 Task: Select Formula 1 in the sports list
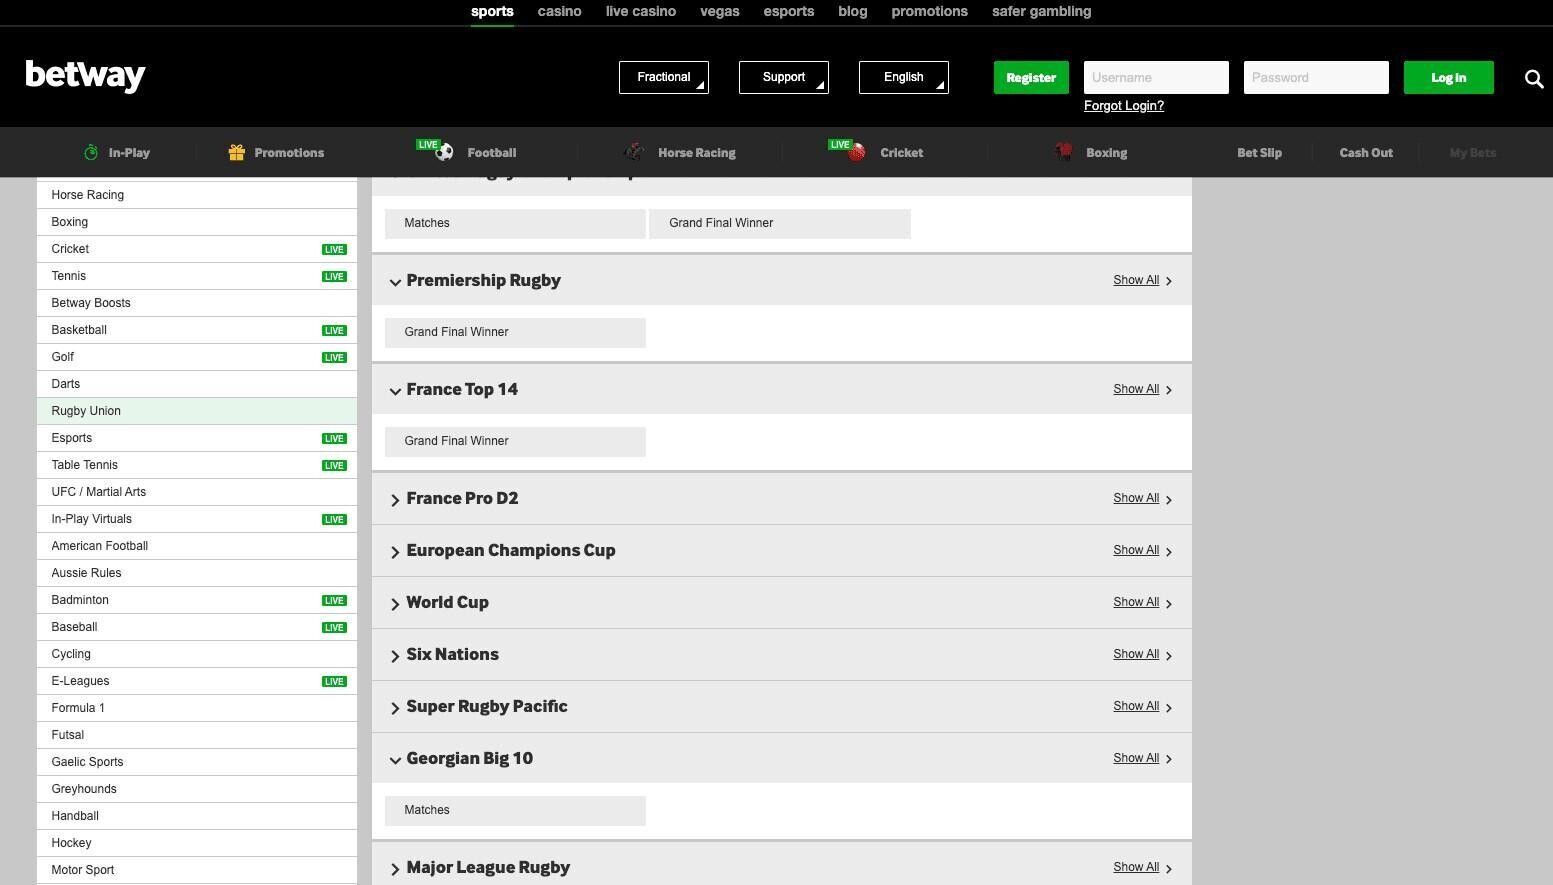[x=197, y=708]
